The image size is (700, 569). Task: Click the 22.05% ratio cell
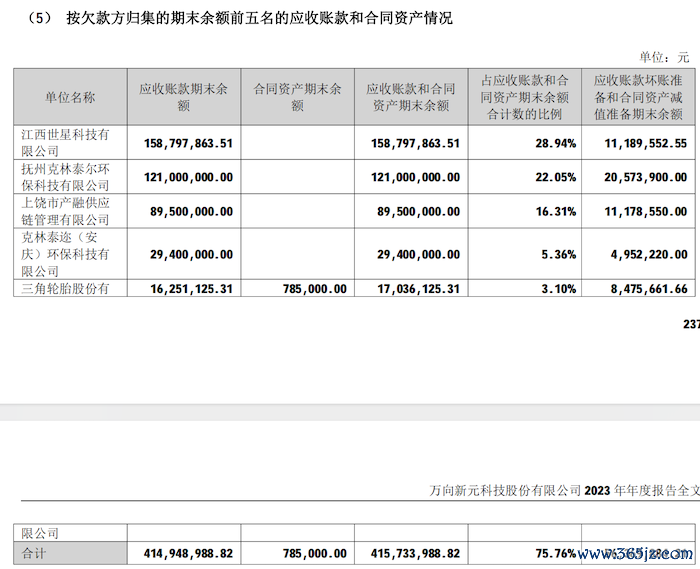pos(556,178)
